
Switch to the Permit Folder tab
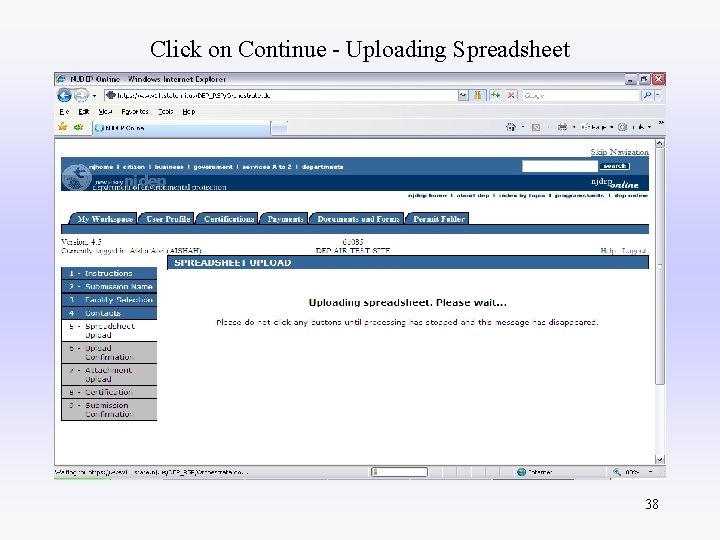click(x=439, y=219)
